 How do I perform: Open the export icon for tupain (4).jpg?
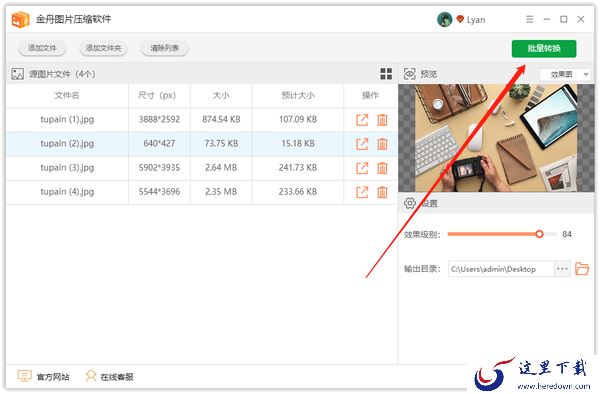pos(362,192)
